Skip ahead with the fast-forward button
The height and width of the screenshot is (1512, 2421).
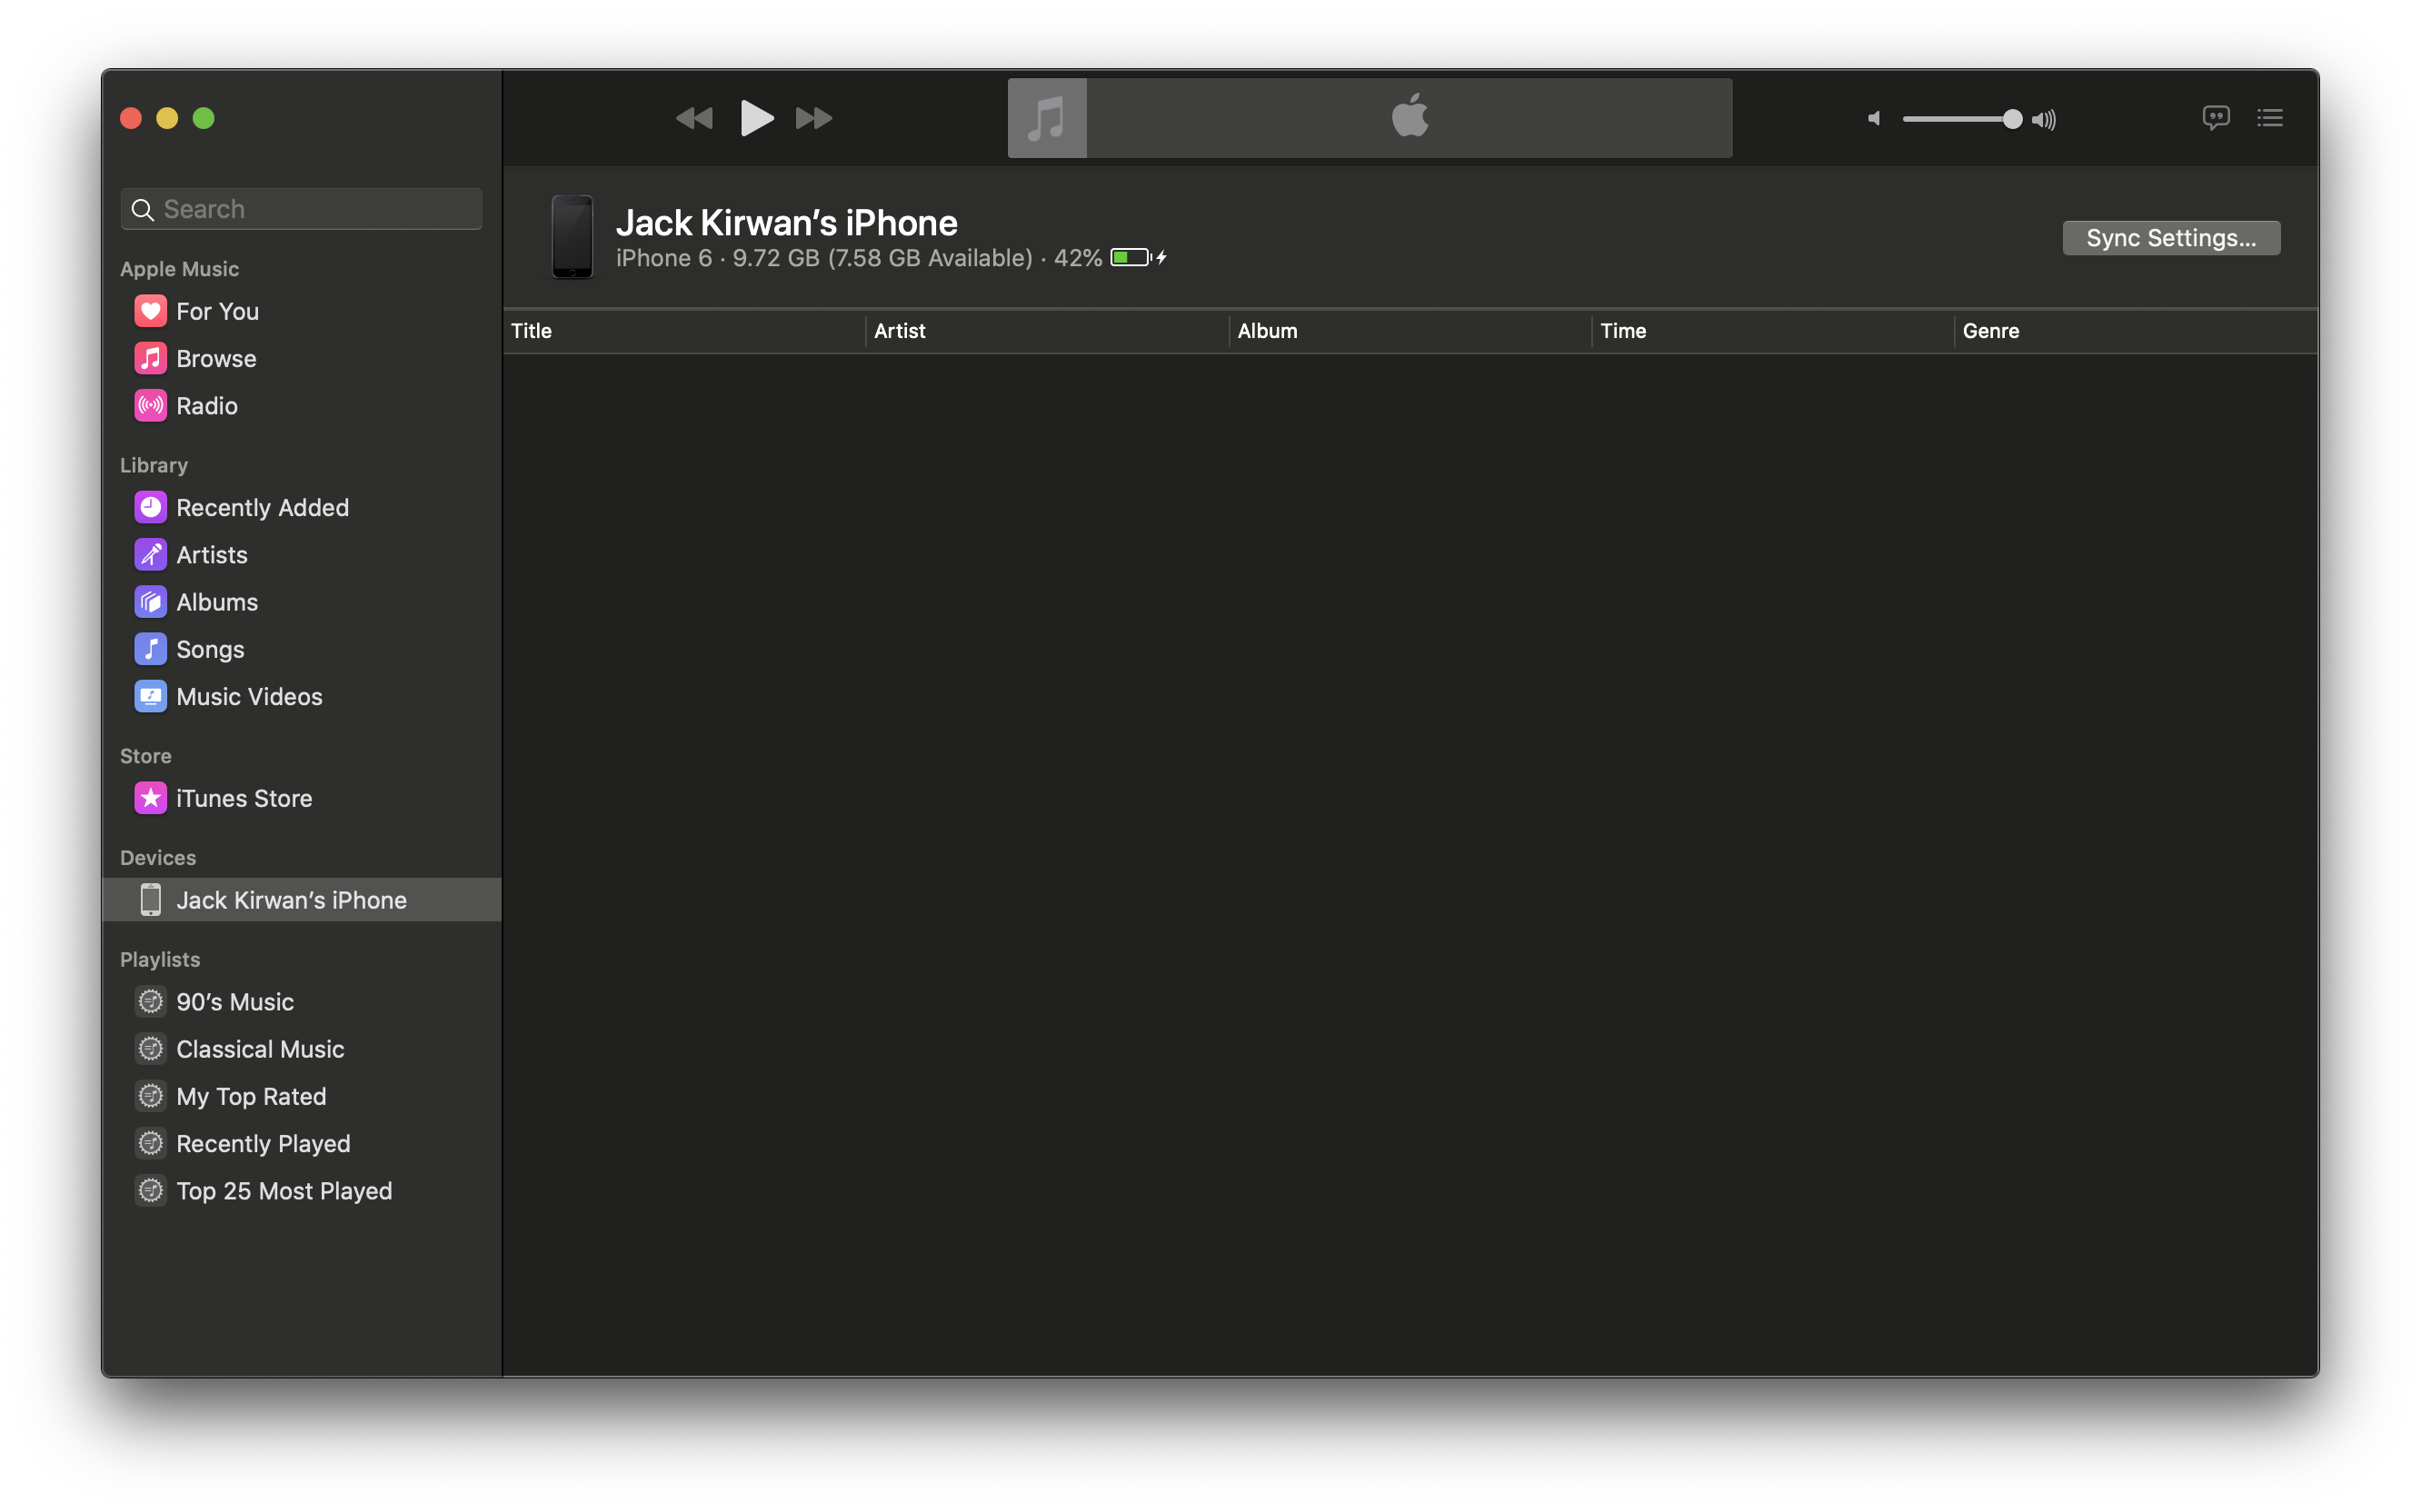[814, 118]
